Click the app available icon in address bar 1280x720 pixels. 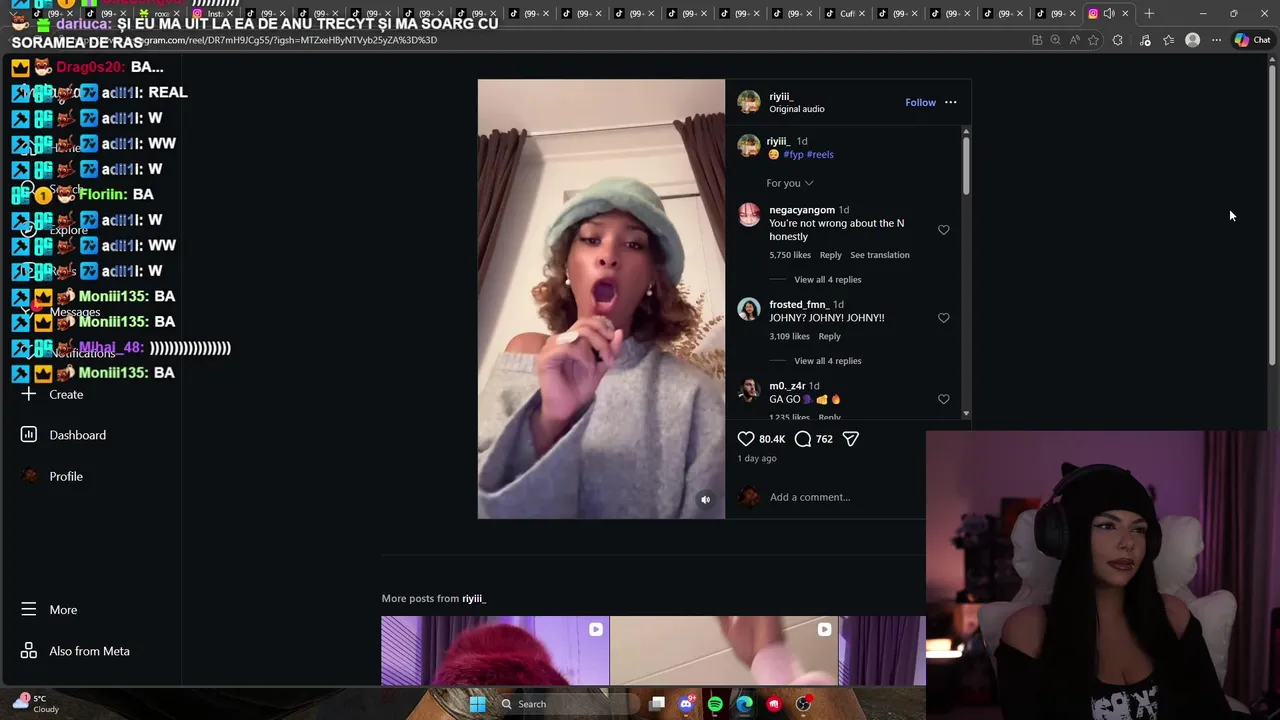[1037, 40]
